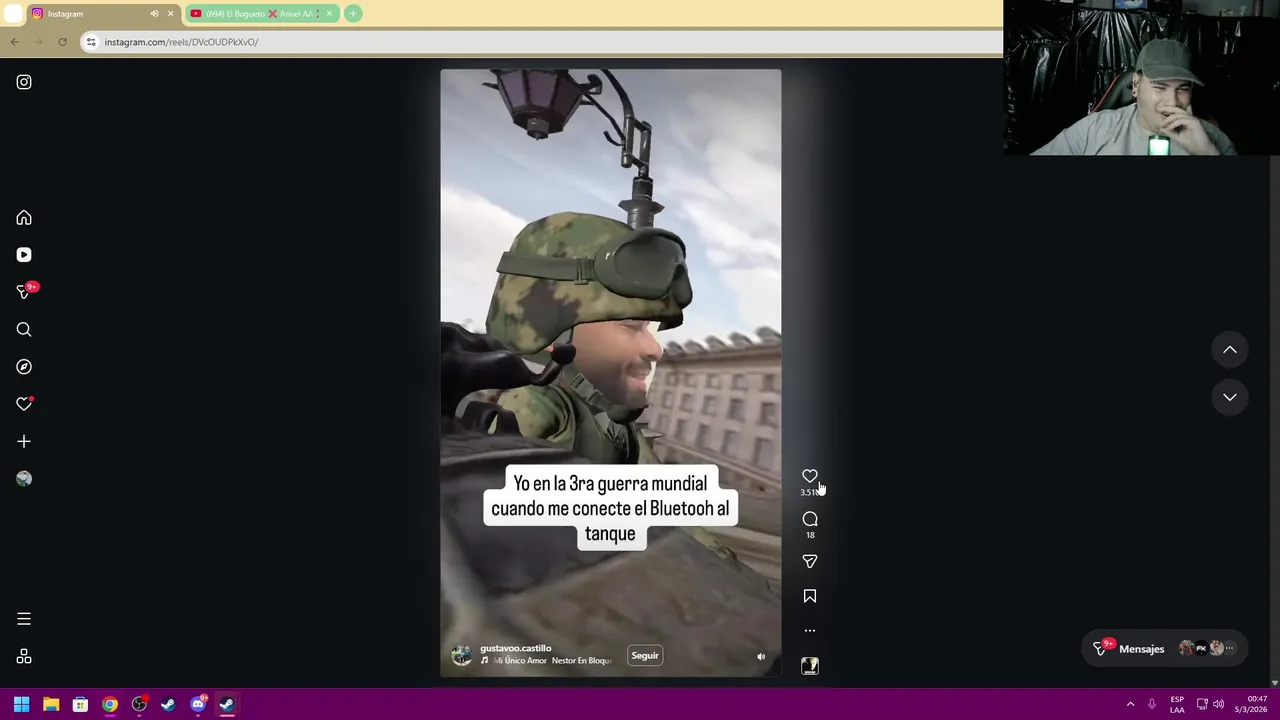1280x720 pixels.
Task: Click the reel caption overlay text
Action: click(x=610, y=509)
